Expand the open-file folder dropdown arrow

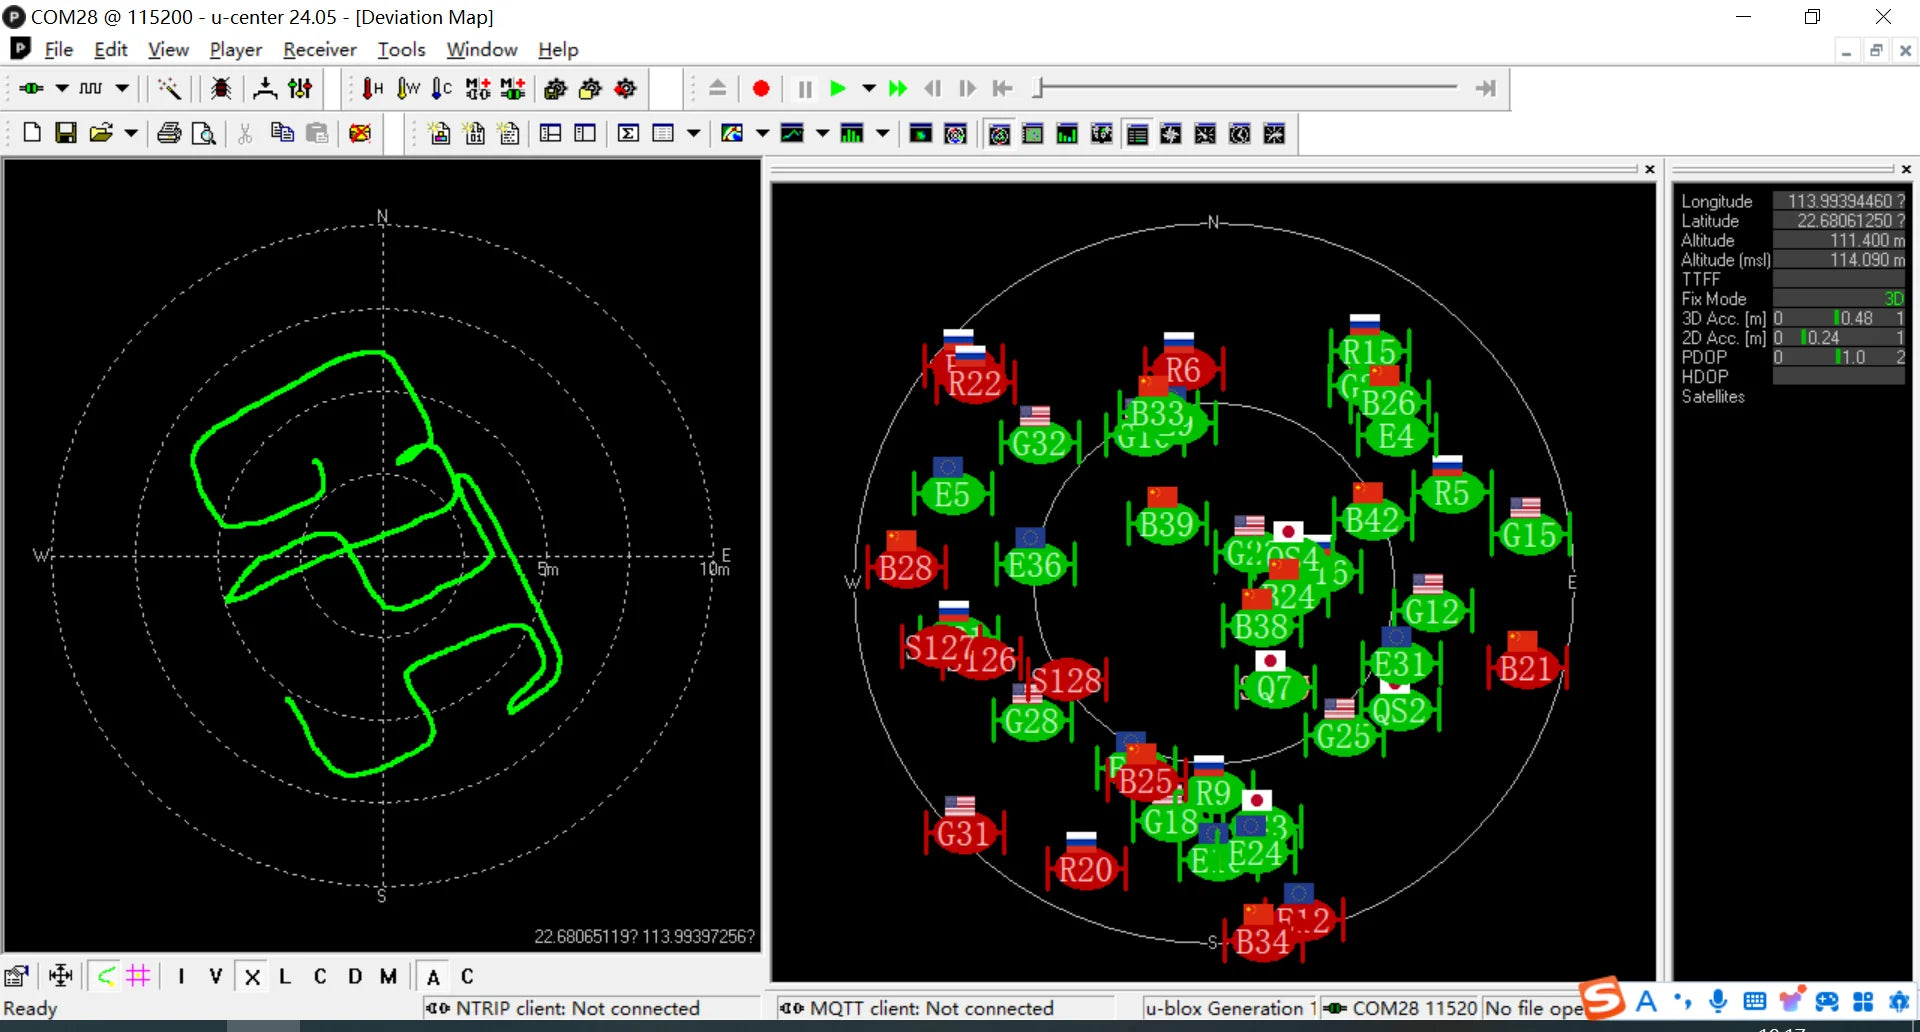pos(131,133)
